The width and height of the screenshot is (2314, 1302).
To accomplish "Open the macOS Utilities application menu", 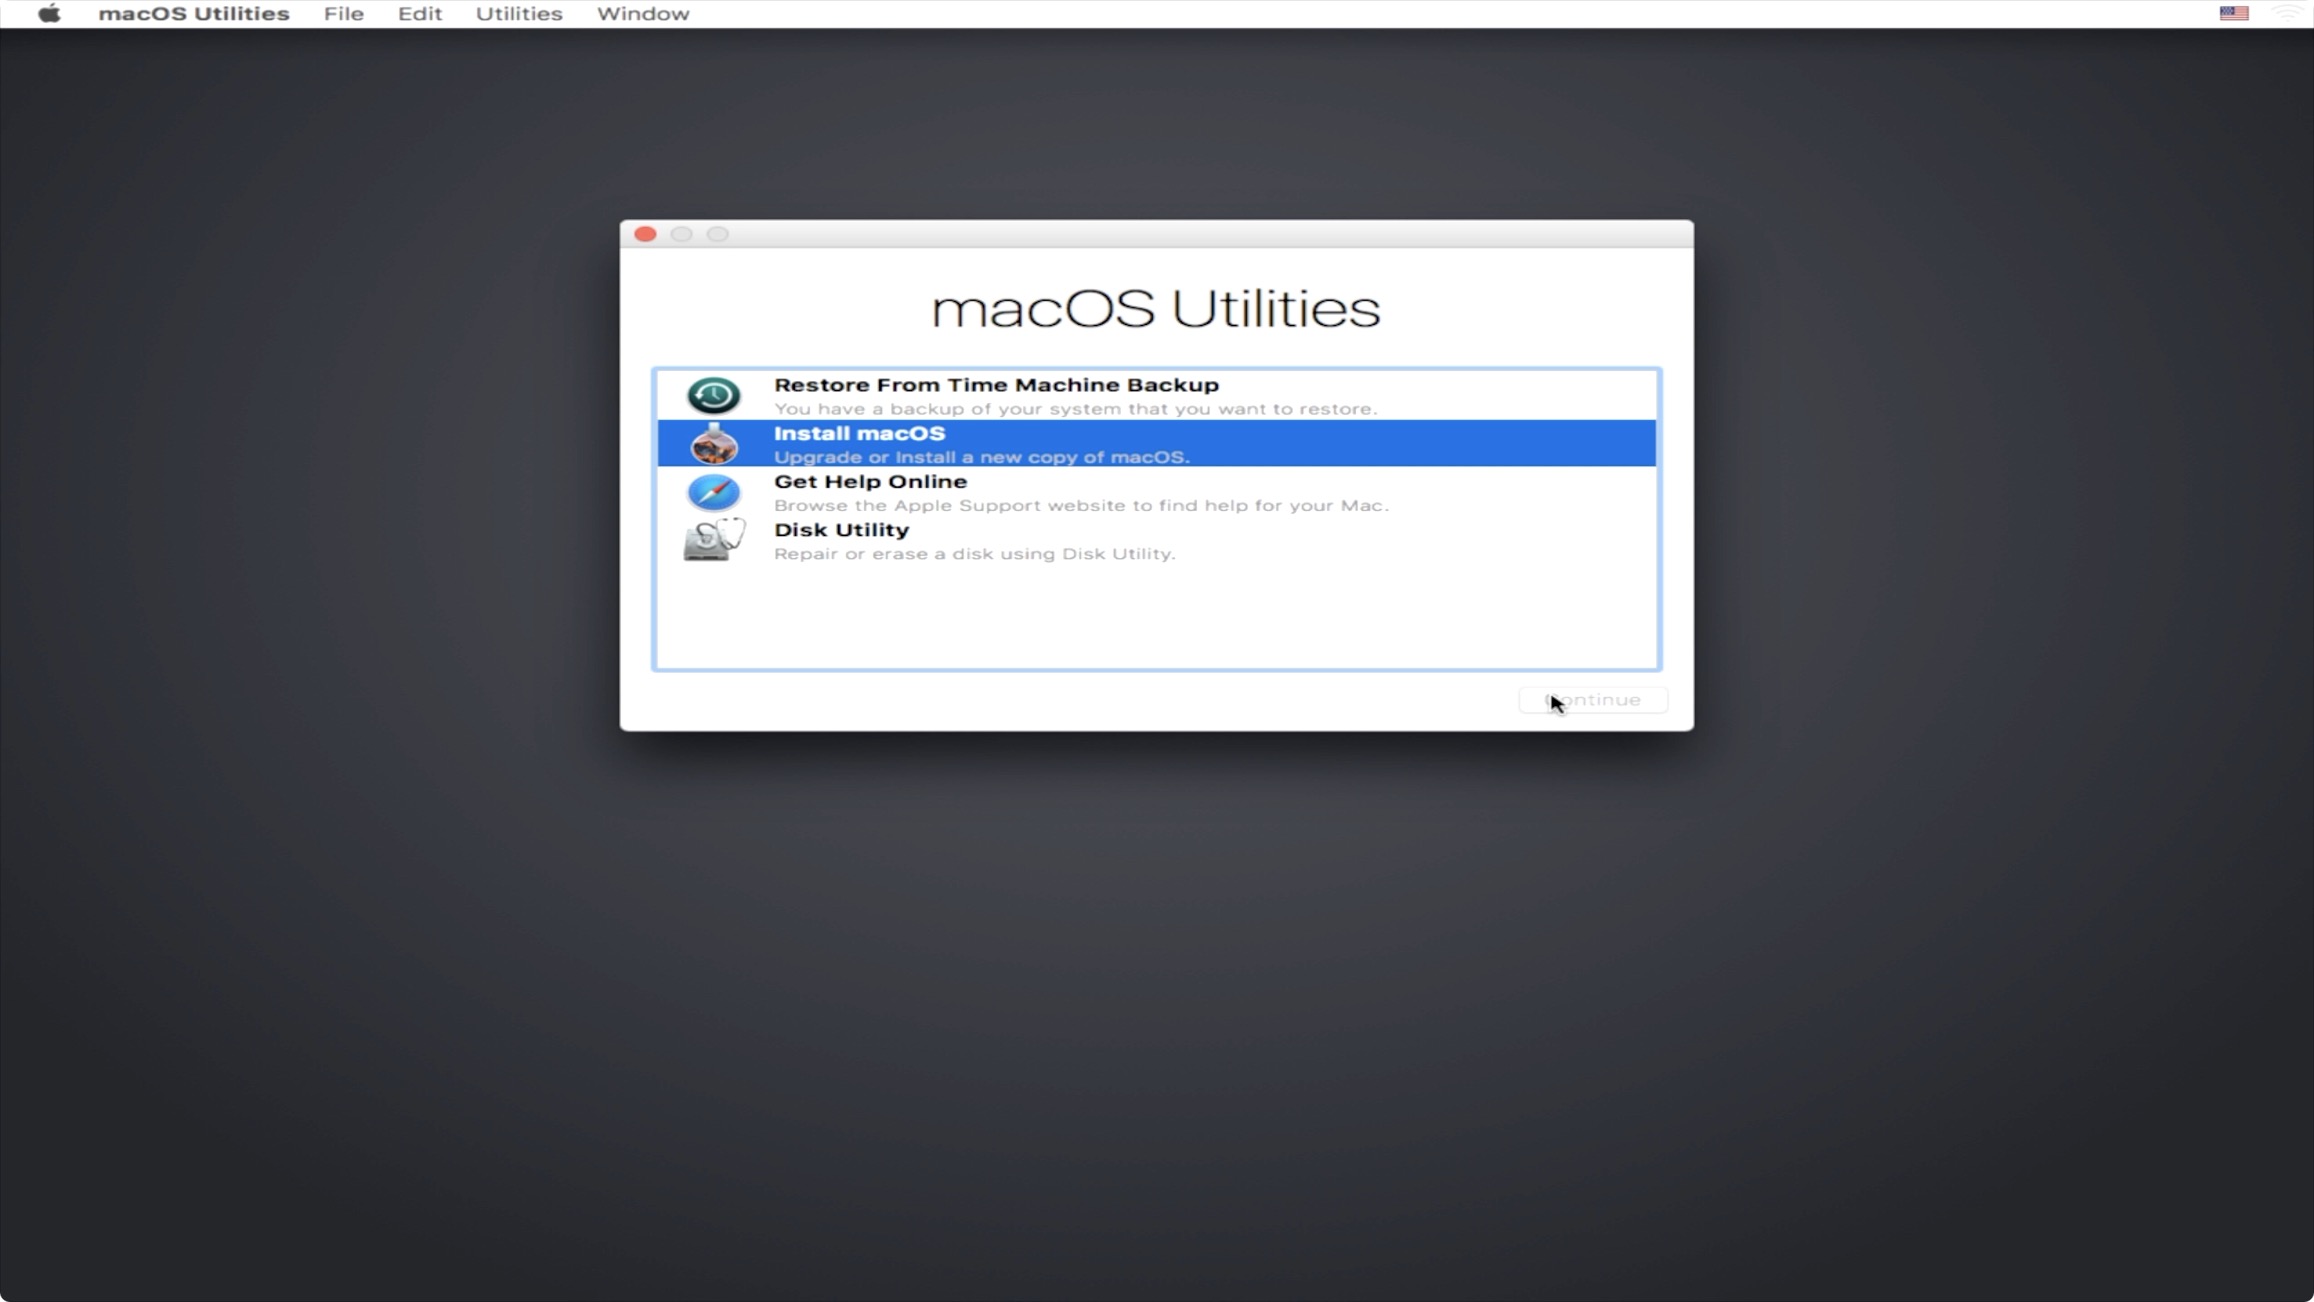I will [193, 14].
